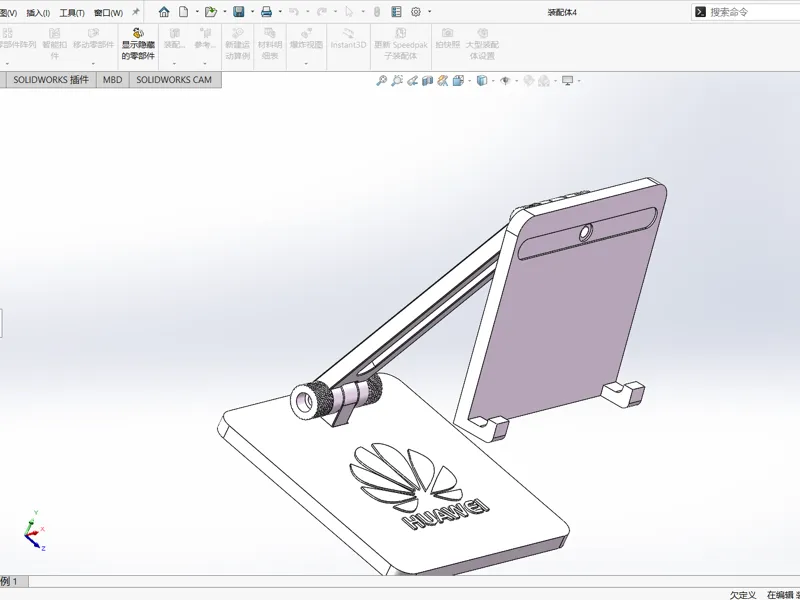Click Zoom to Area icon
800x600 pixels.
[396, 81]
